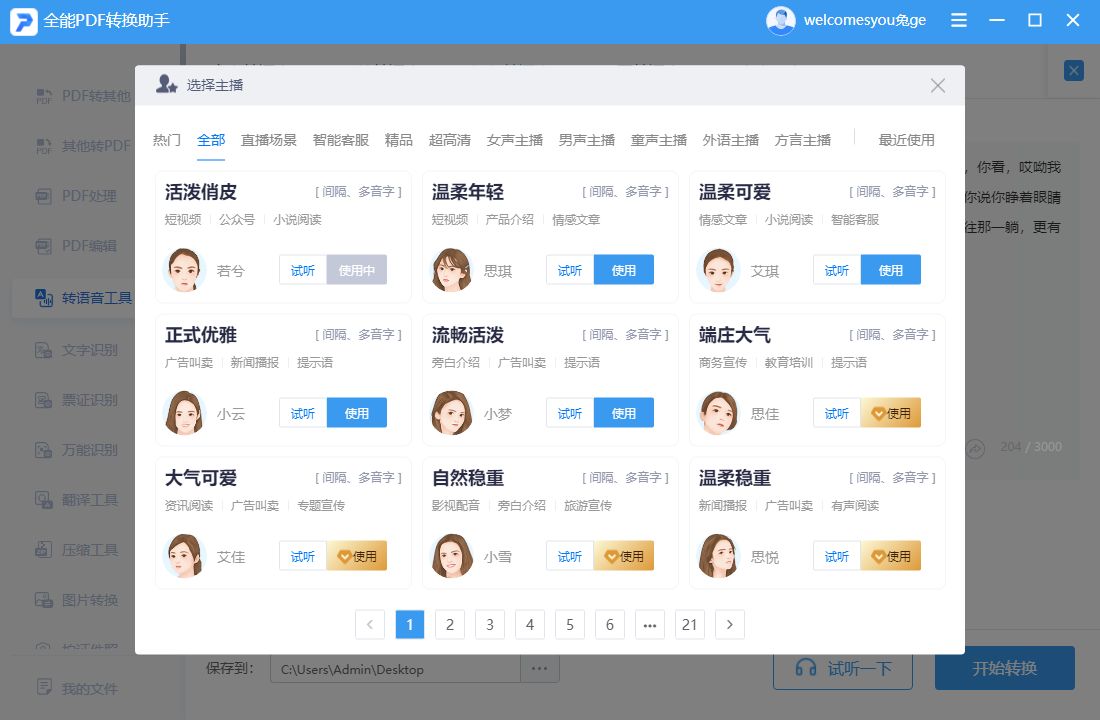This screenshot has width=1100, height=720.
Task: Open 其他转PDF in the sidebar
Action: (x=83, y=146)
